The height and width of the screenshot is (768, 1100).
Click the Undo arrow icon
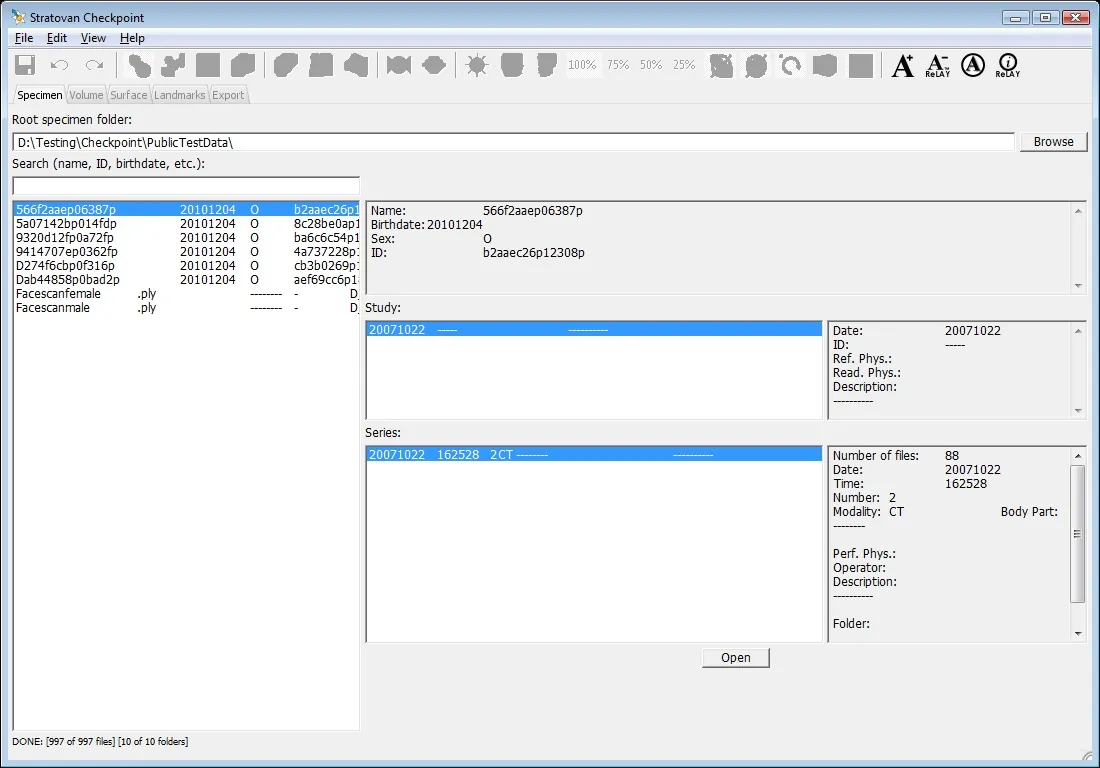coord(60,66)
